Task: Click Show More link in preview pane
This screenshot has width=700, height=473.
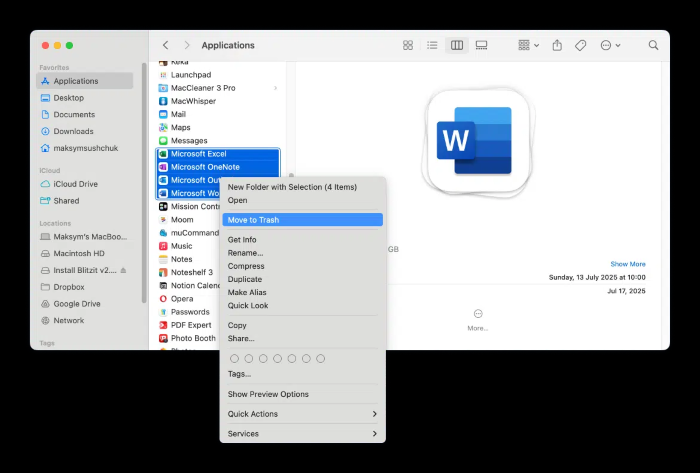Action: (628, 264)
